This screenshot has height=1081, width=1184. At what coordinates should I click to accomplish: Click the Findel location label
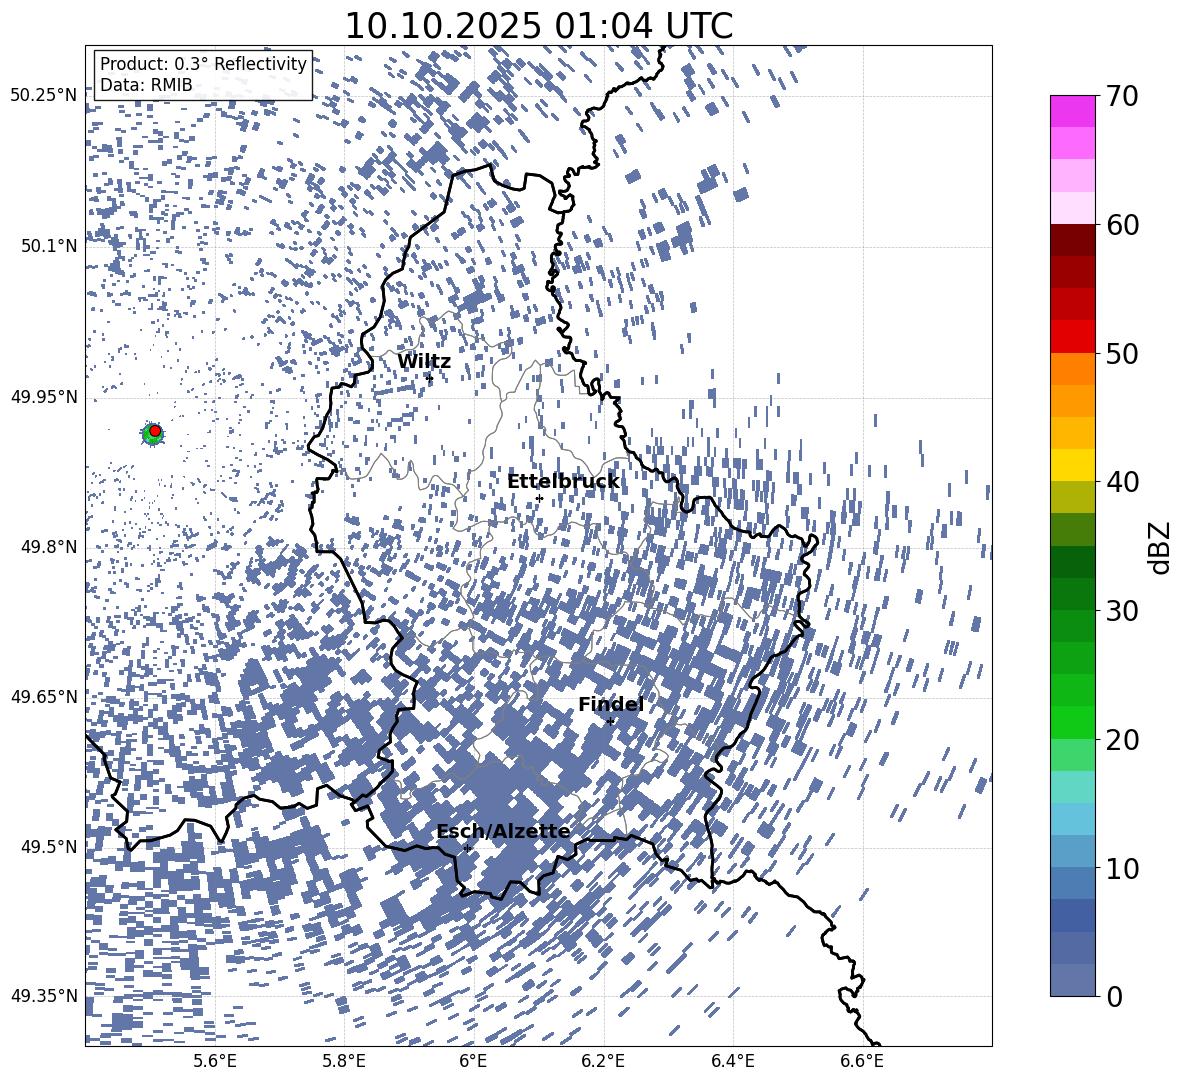pyautogui.click(x=611, y=704)
